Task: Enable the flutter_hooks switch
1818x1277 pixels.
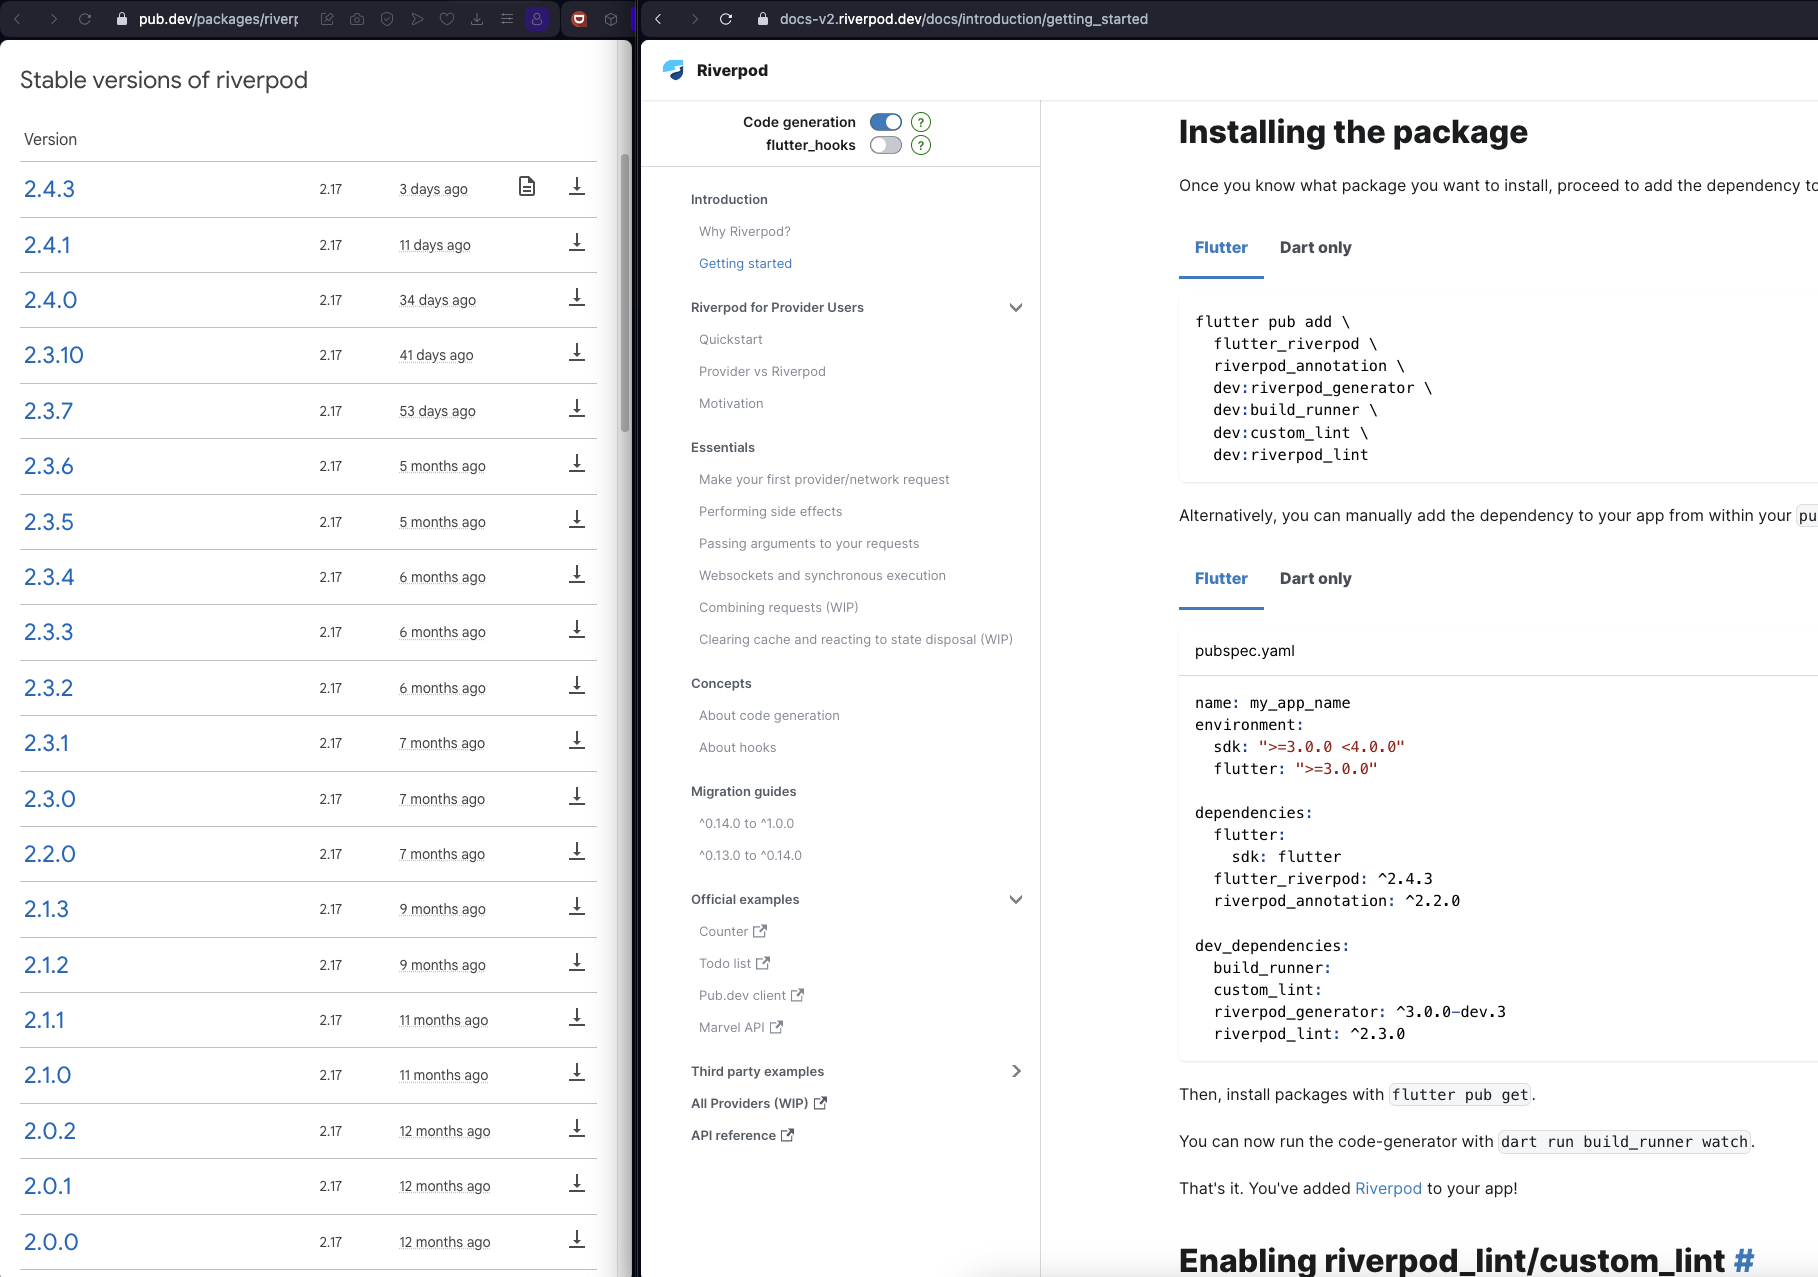Action: [x=885, y=145]
